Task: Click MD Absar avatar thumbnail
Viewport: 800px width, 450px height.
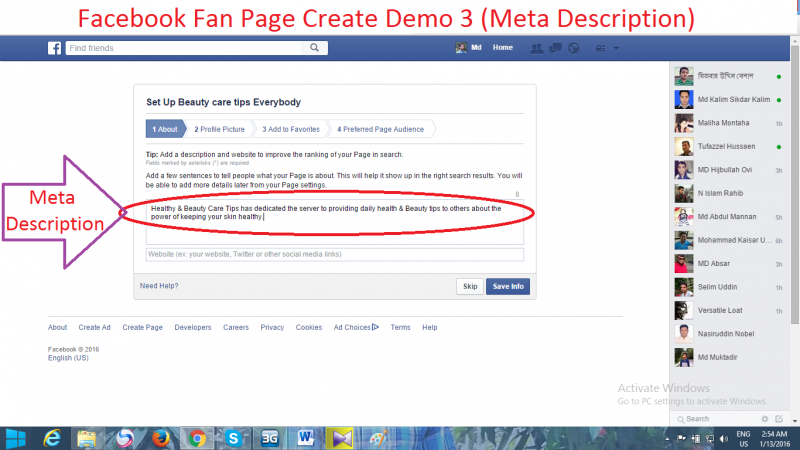Action: tap(684, 264)
